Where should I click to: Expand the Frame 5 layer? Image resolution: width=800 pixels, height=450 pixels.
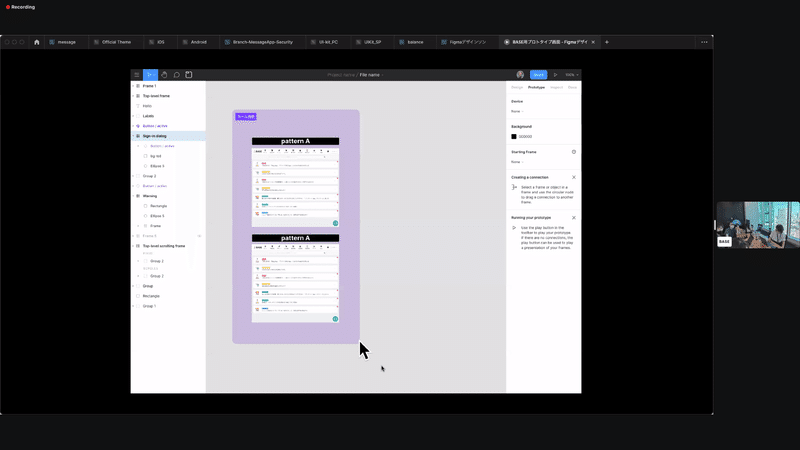[x=133, y=236]
